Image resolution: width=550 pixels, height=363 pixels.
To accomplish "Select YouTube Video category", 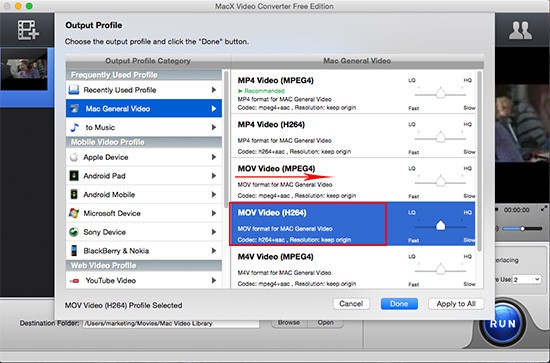I will click(144, 280).
